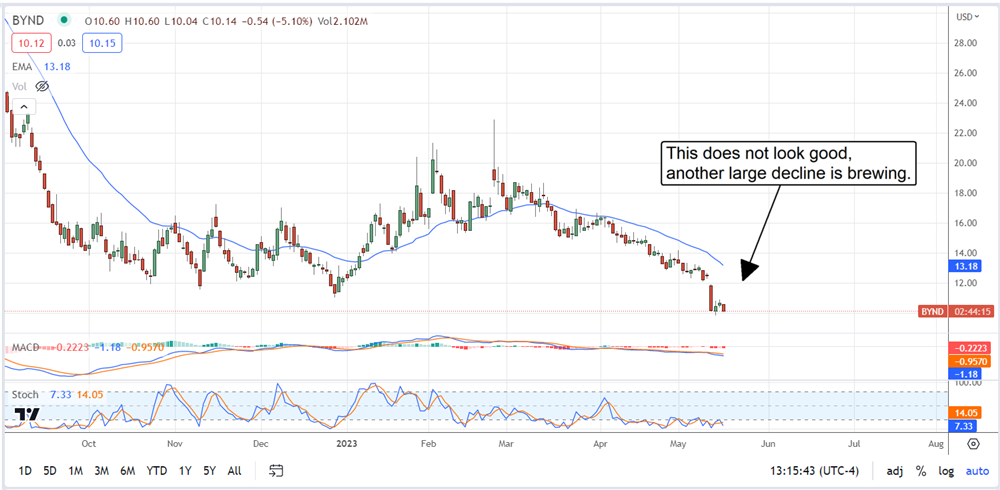
Task: Select the 5Y time range
Action: (x=209, y=471)
